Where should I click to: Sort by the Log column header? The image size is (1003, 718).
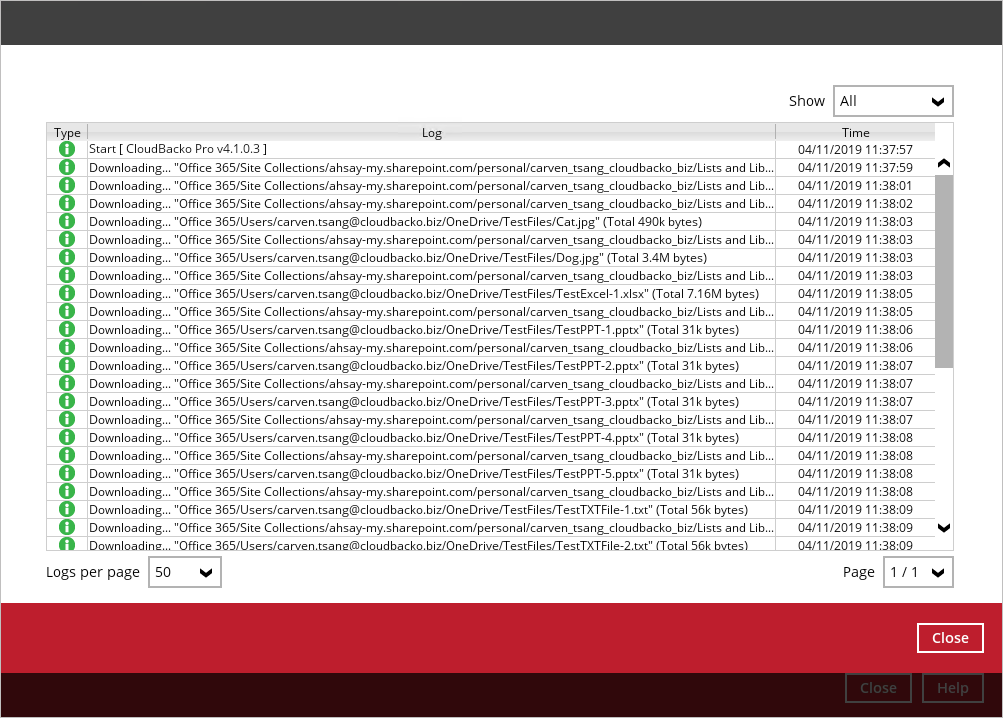point(431,132)
